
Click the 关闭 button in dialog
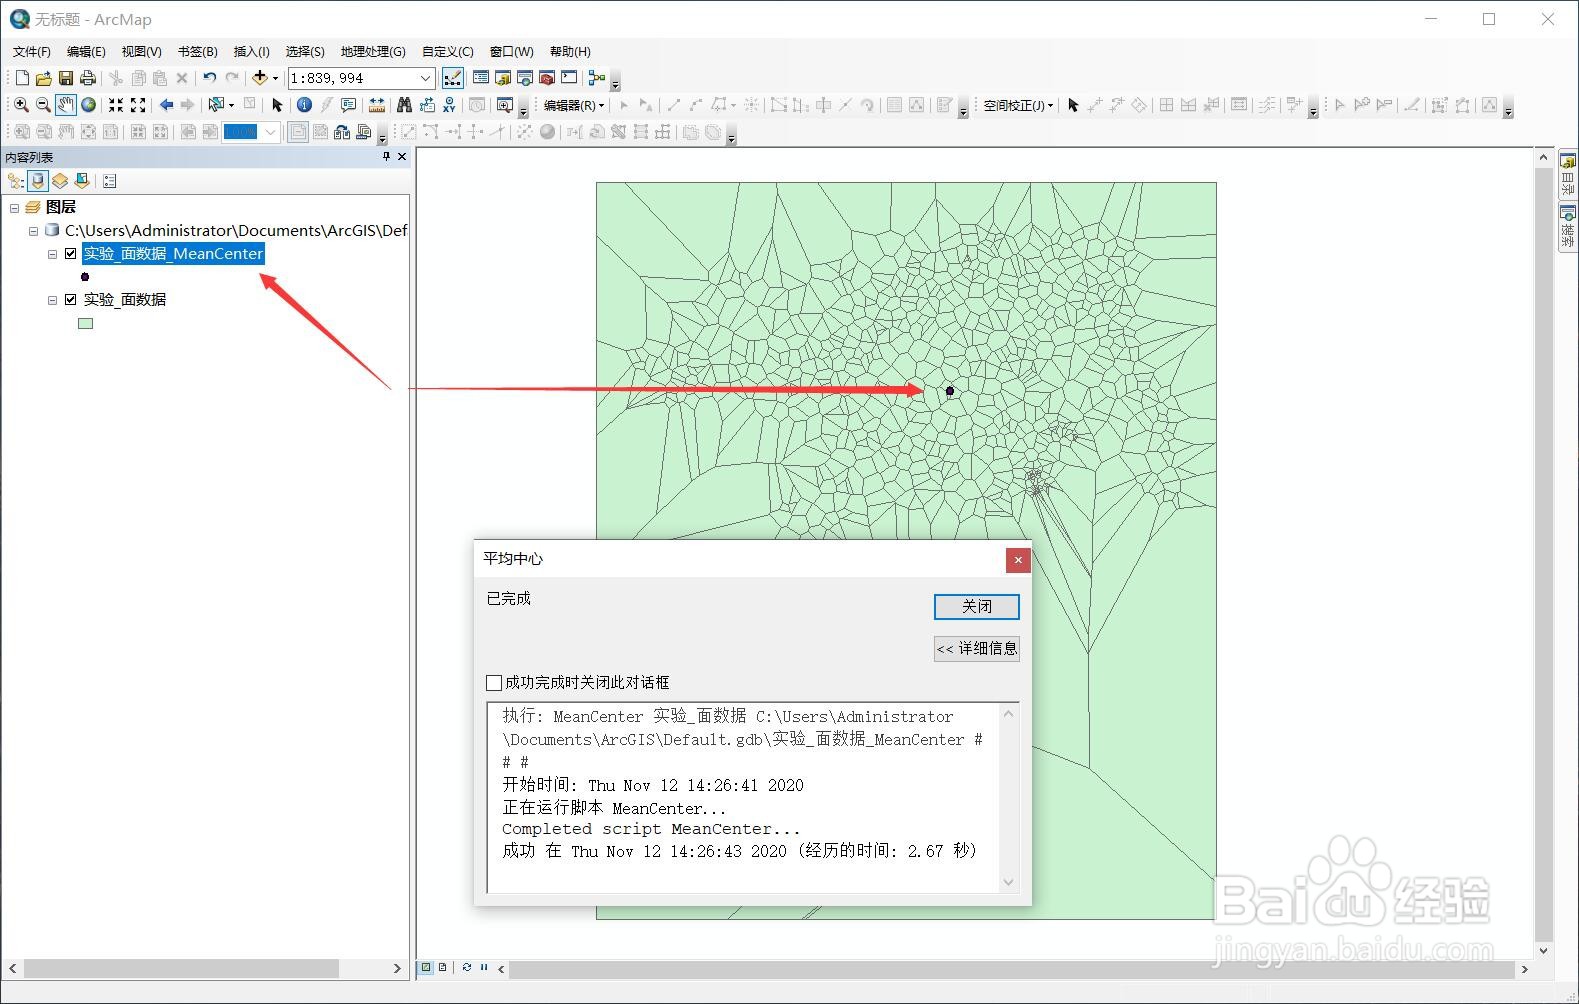click(x=977, y=607)
